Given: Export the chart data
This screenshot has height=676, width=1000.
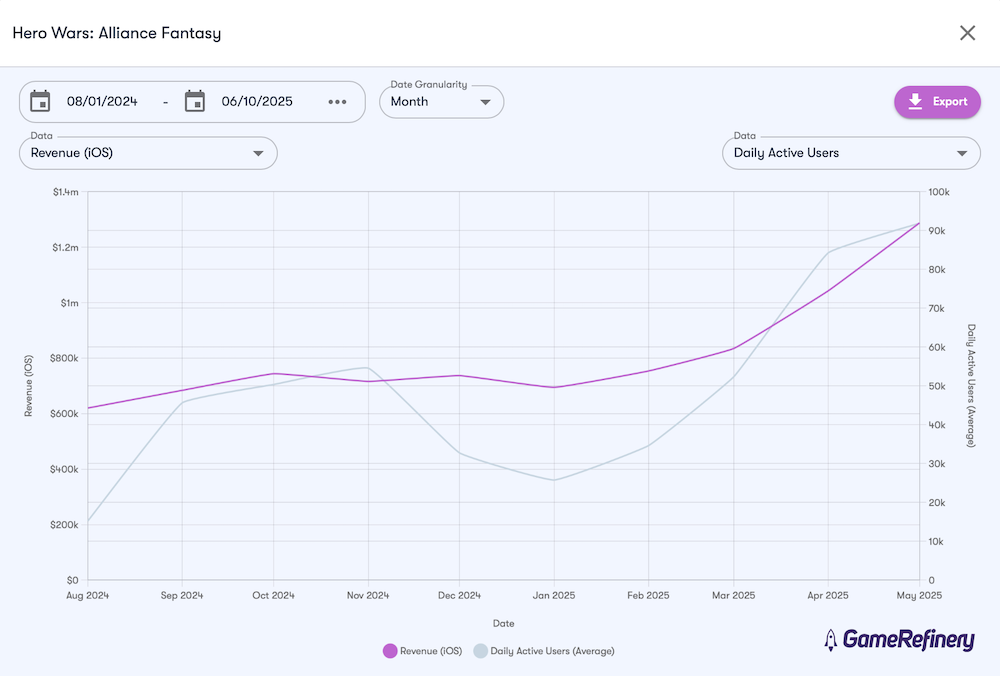Looking at the screenshot, I should (x=937, y=102).
